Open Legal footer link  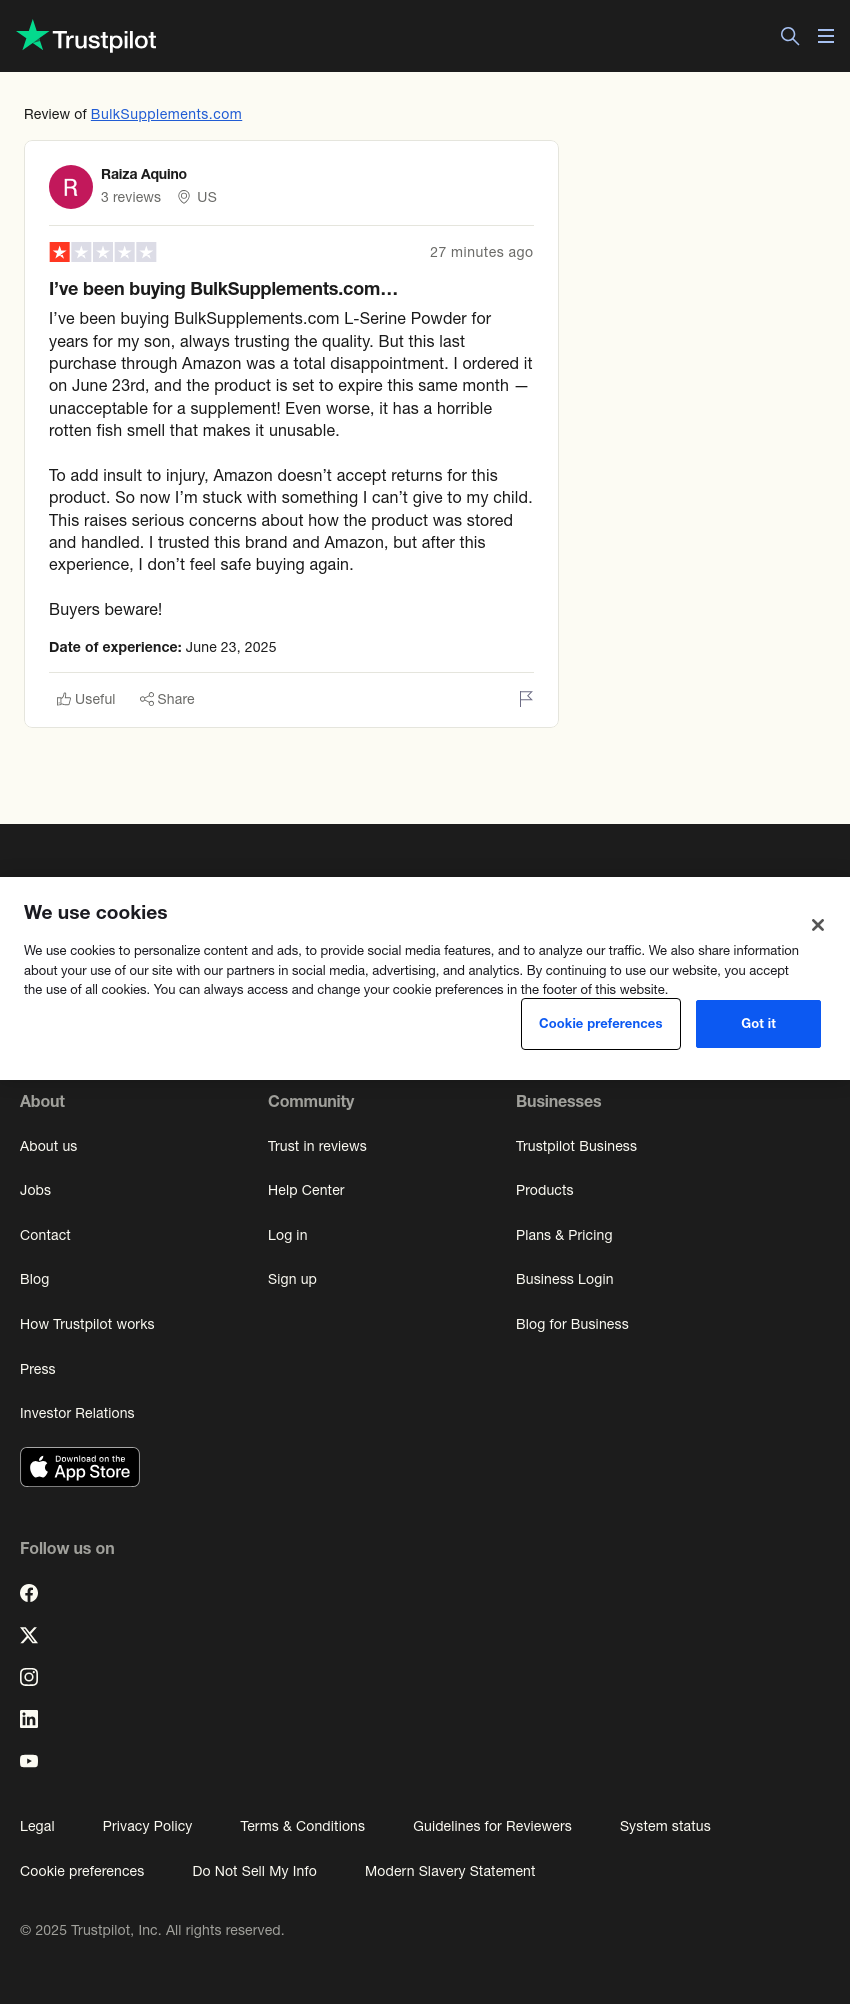point(37,1826)
